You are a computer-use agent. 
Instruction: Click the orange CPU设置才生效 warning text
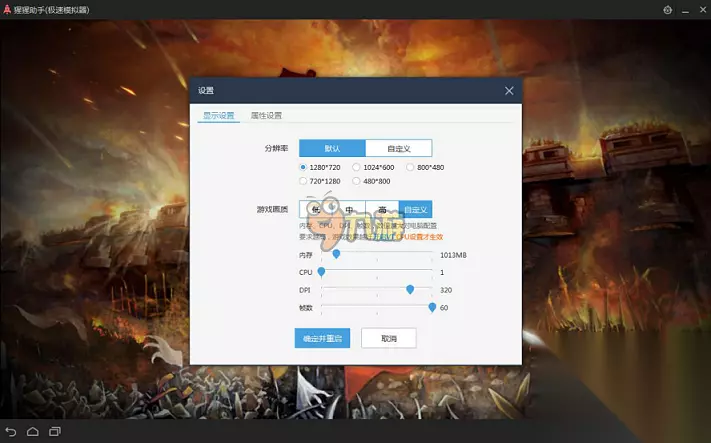[419, 237]
